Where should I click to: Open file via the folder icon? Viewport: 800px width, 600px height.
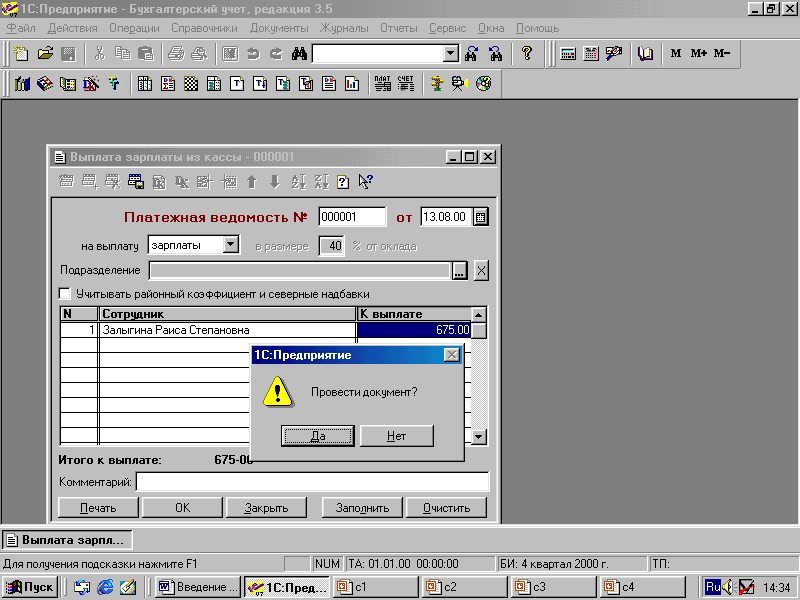(45, 53)
